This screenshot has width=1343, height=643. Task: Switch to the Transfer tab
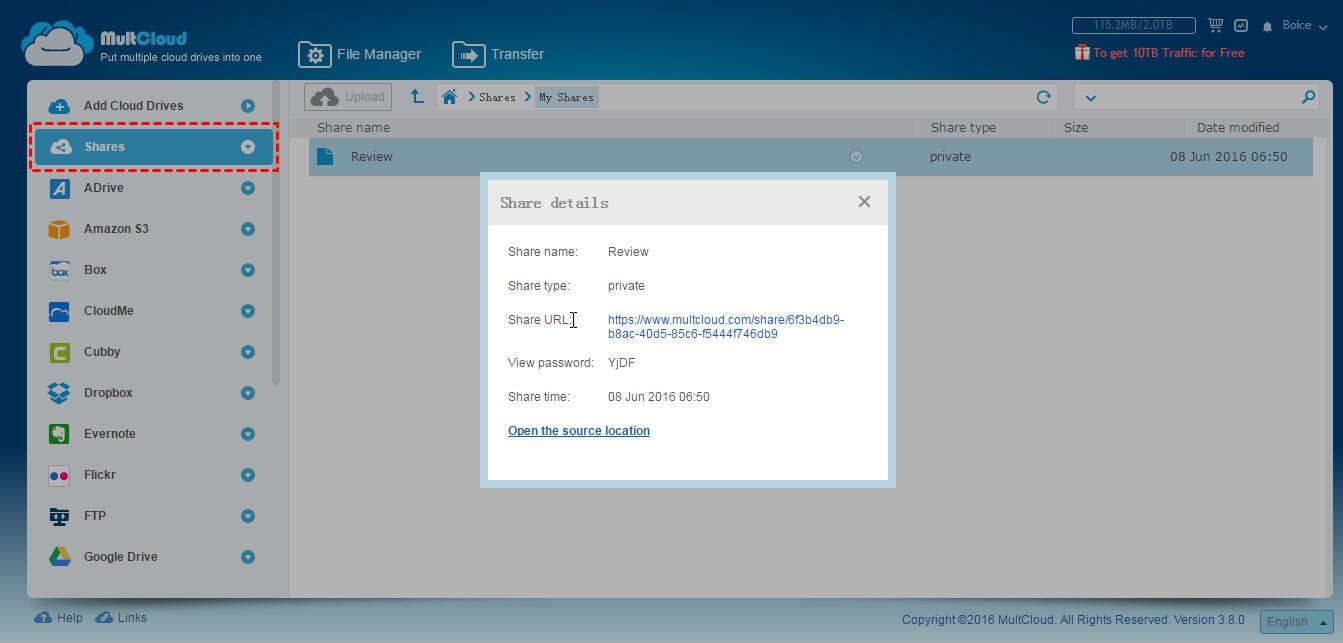point(498,54)
